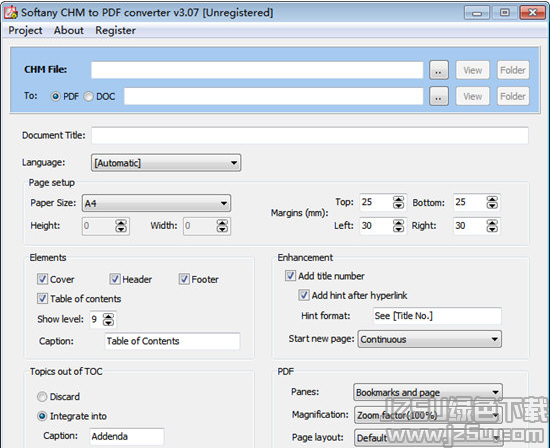
Task: Click the View button in CHM File row
Action: (x=472, y=70)
